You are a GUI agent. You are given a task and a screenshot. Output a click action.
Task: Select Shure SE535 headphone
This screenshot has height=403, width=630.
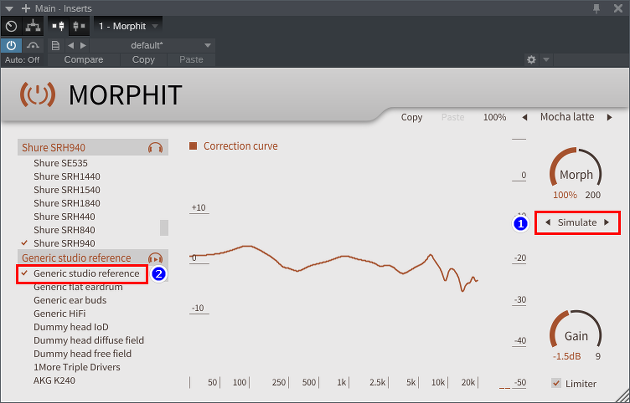[60, 163]
